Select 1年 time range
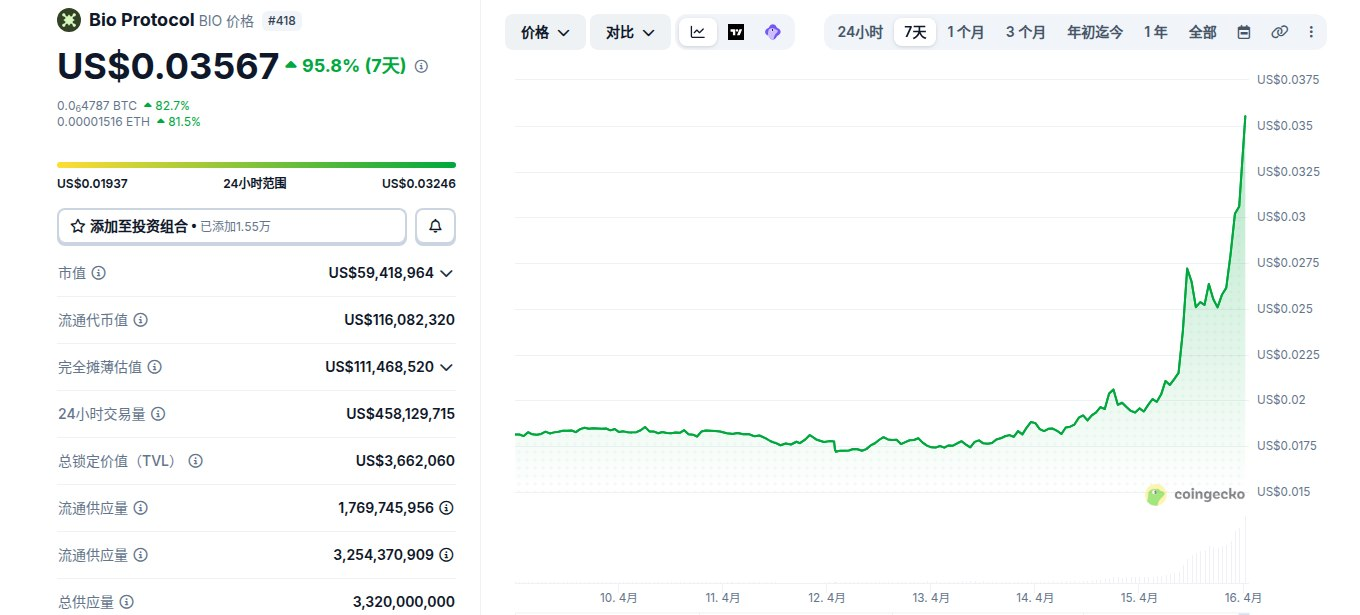 pos(1156,32)
